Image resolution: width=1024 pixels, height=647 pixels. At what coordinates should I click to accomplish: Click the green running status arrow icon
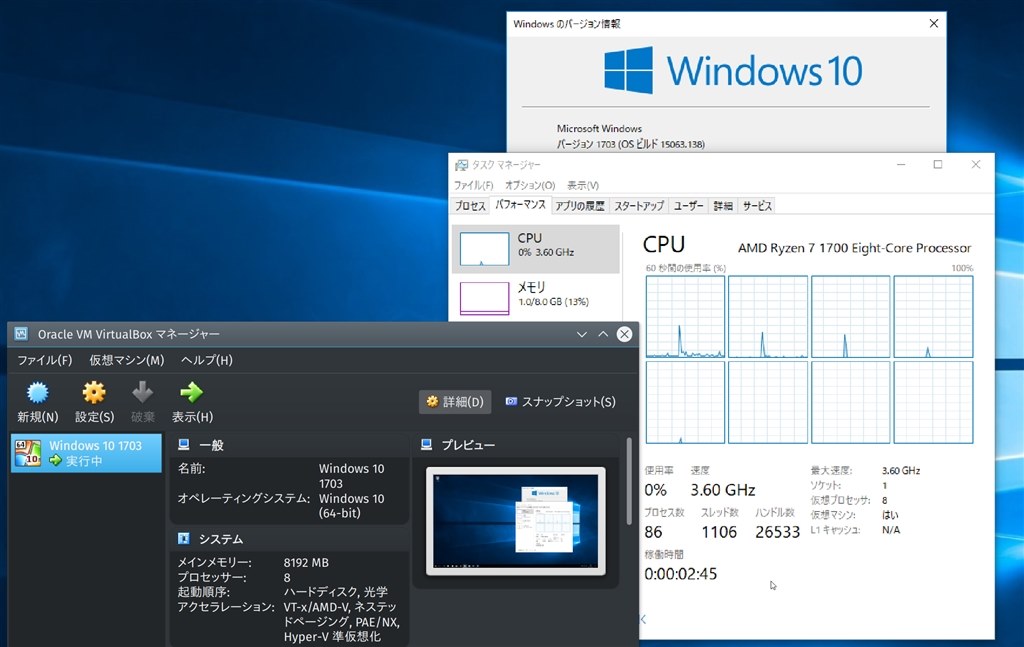point(56,461)
